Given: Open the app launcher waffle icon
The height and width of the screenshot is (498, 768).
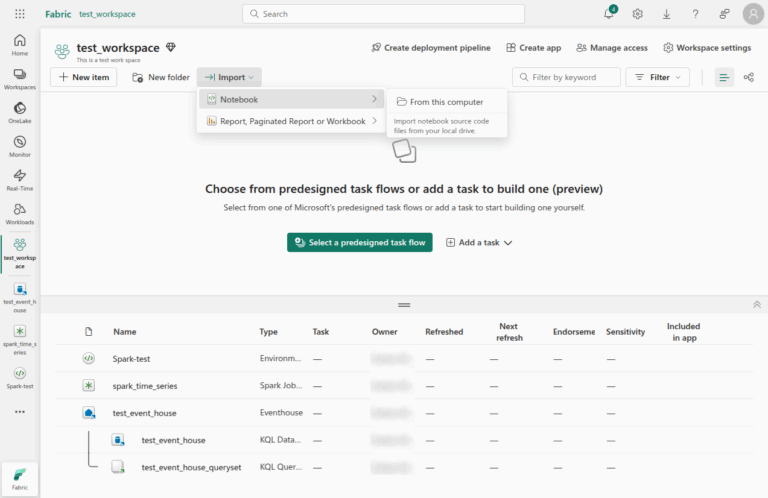Looking at the screenshot, I should (20, 14).
